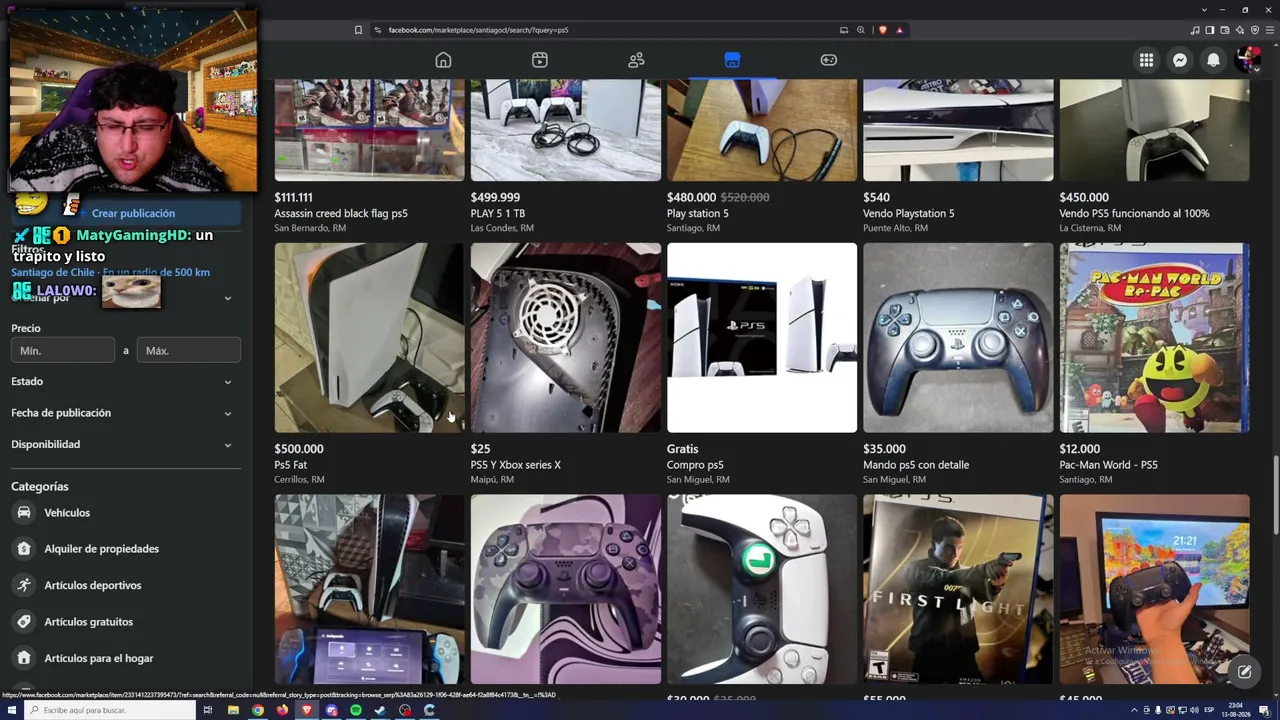
Task: Select the Marketplace tab icon
Action: [732, 60]
